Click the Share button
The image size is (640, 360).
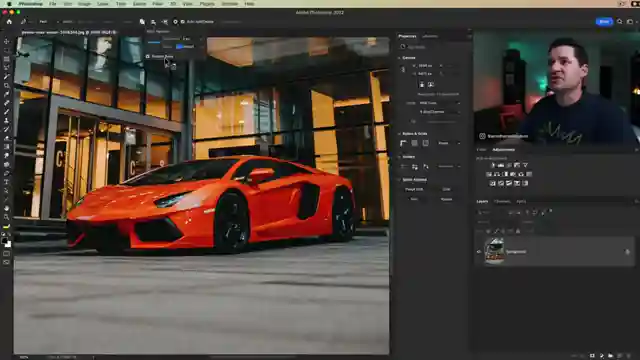[x=604, y=22]
